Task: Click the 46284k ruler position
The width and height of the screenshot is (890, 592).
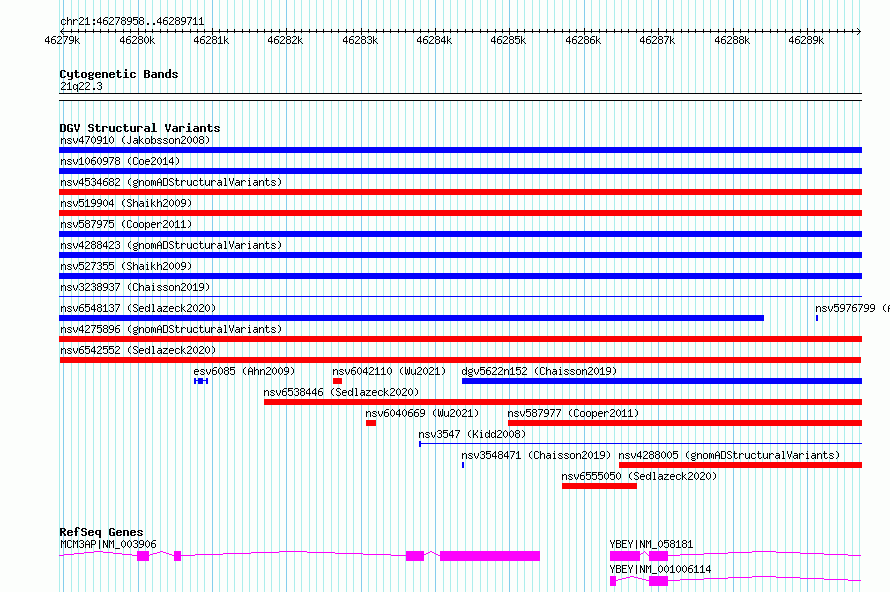Action: point(434,40)
